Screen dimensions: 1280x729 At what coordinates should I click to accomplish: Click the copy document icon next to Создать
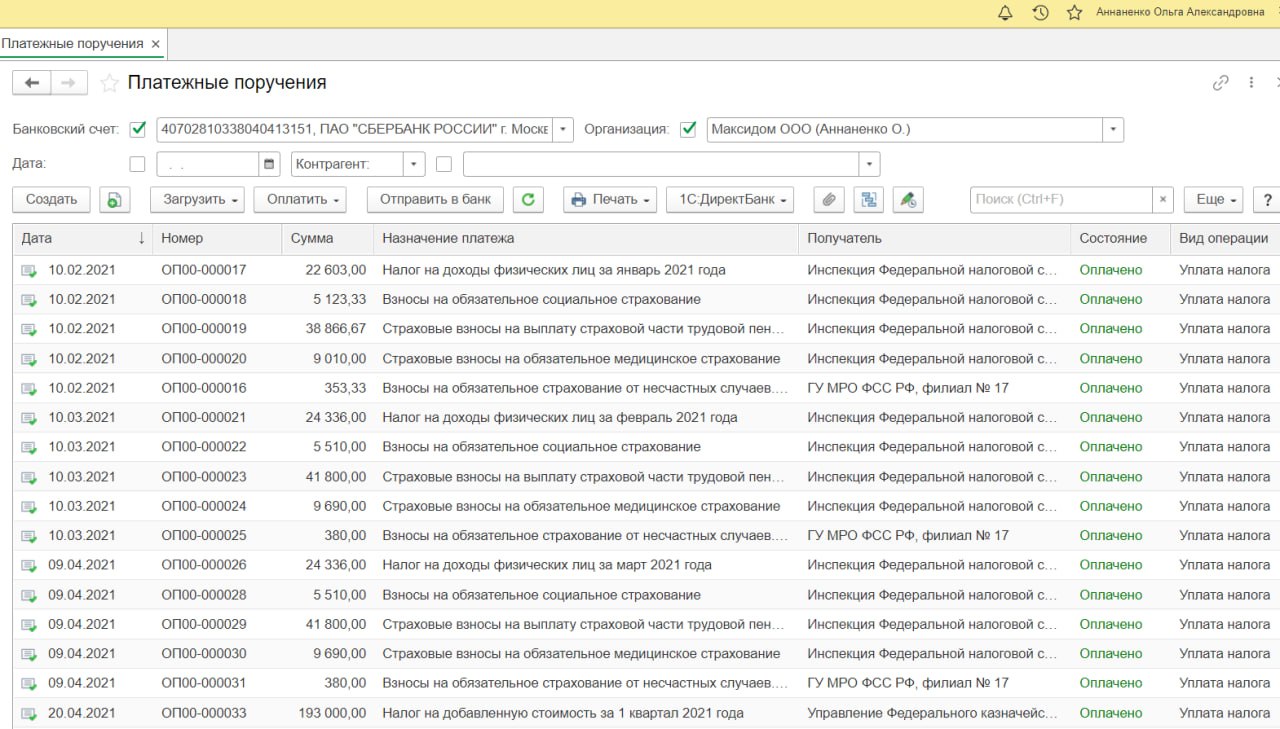(115, 199)
